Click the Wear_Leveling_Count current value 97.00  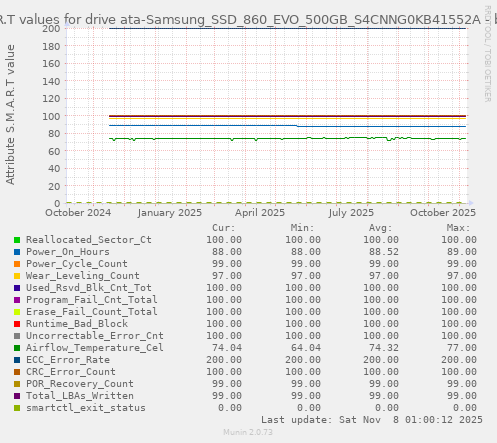(227, 276)
